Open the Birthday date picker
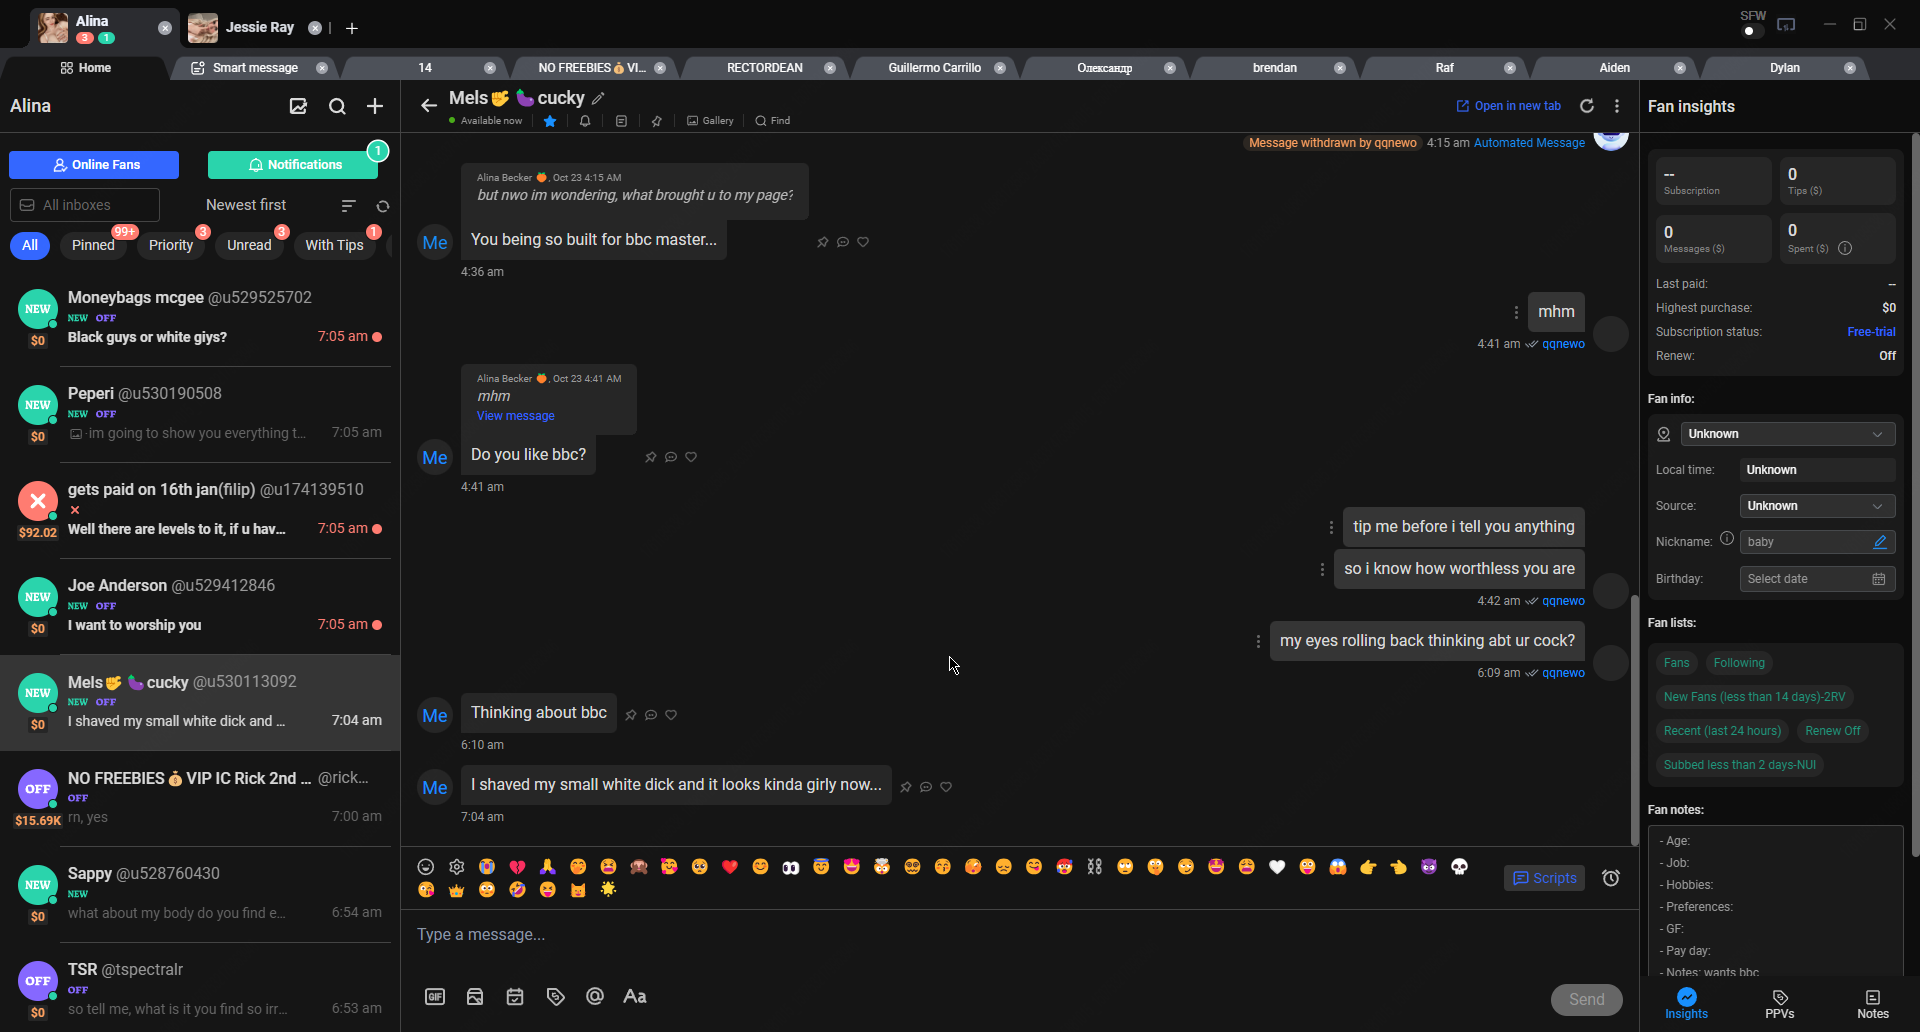The width and height of the screenshot is (1920, 1032). pyautogui.click(x=1817, y=579)
